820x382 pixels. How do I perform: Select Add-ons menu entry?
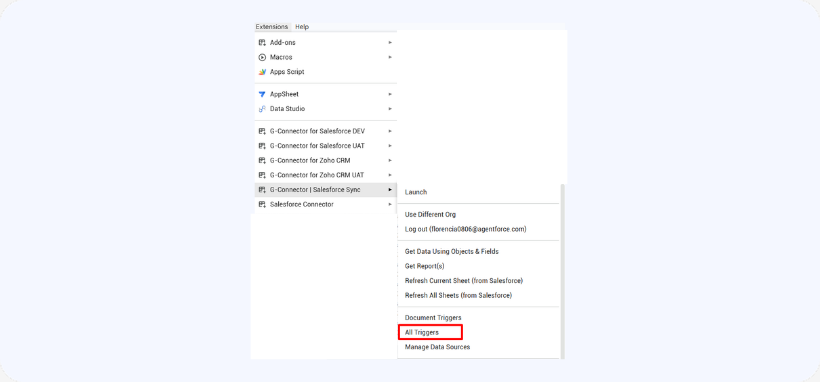326,42
